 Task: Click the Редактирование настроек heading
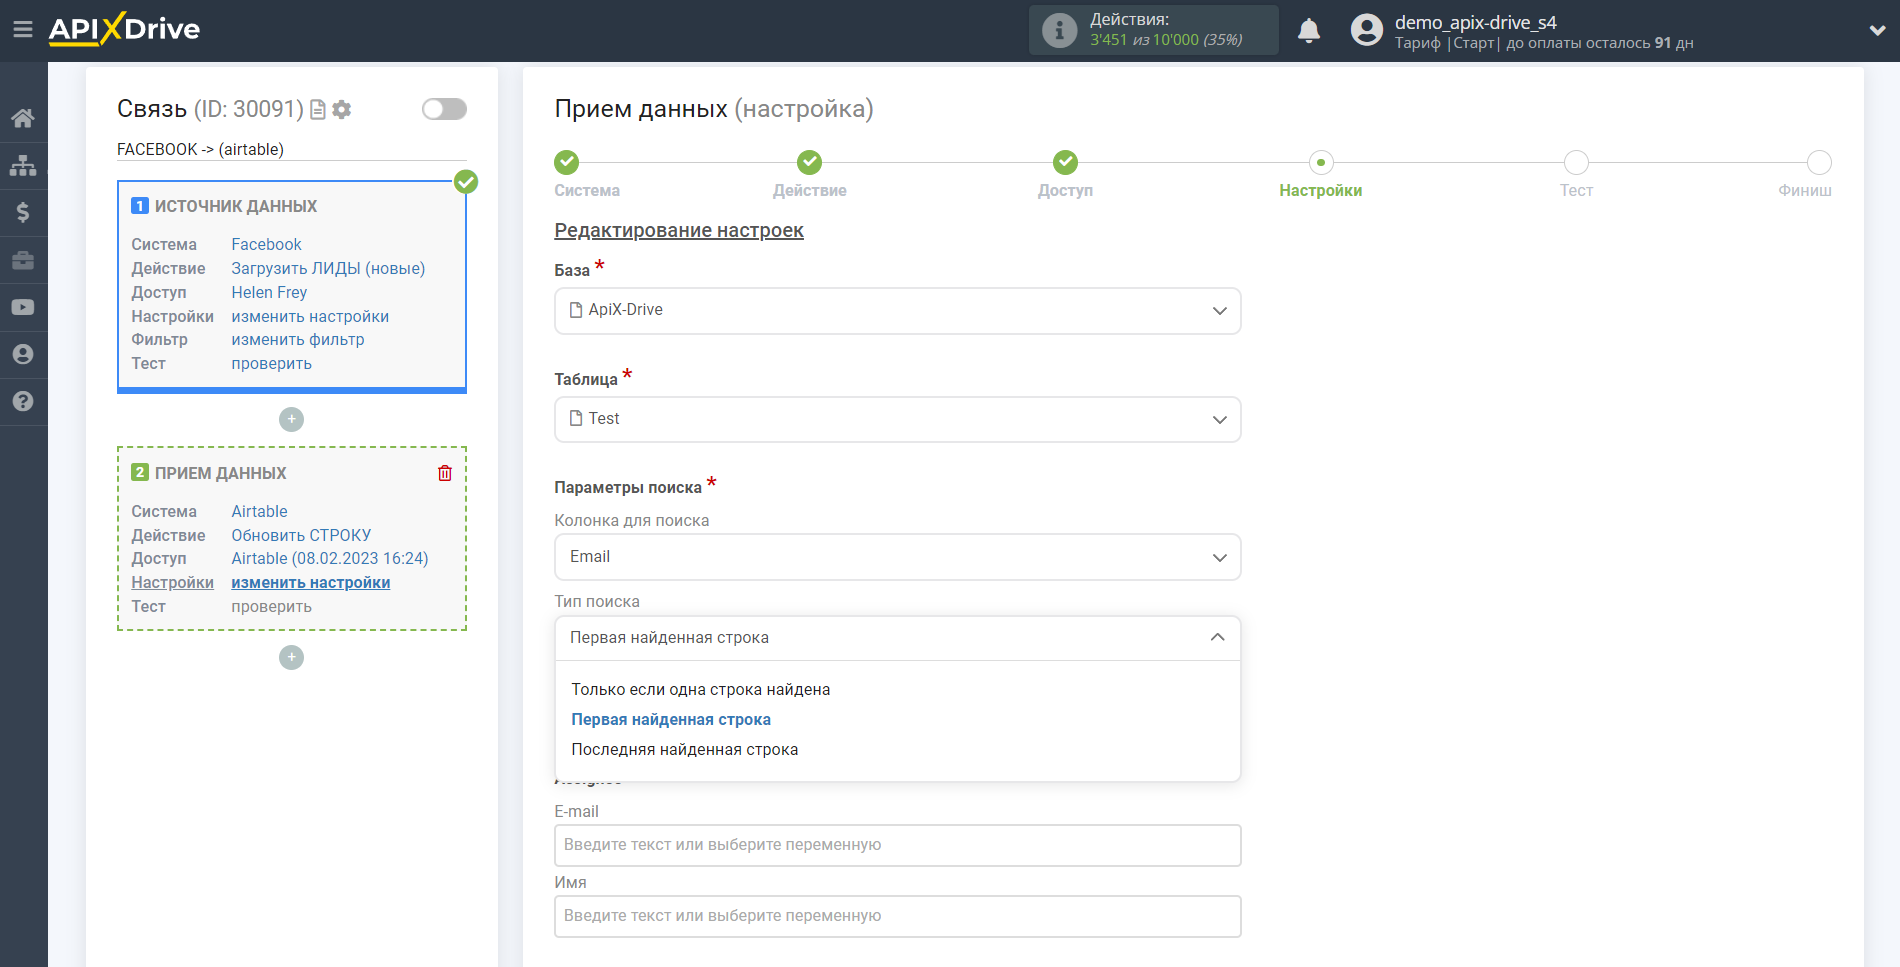(679, 230)
